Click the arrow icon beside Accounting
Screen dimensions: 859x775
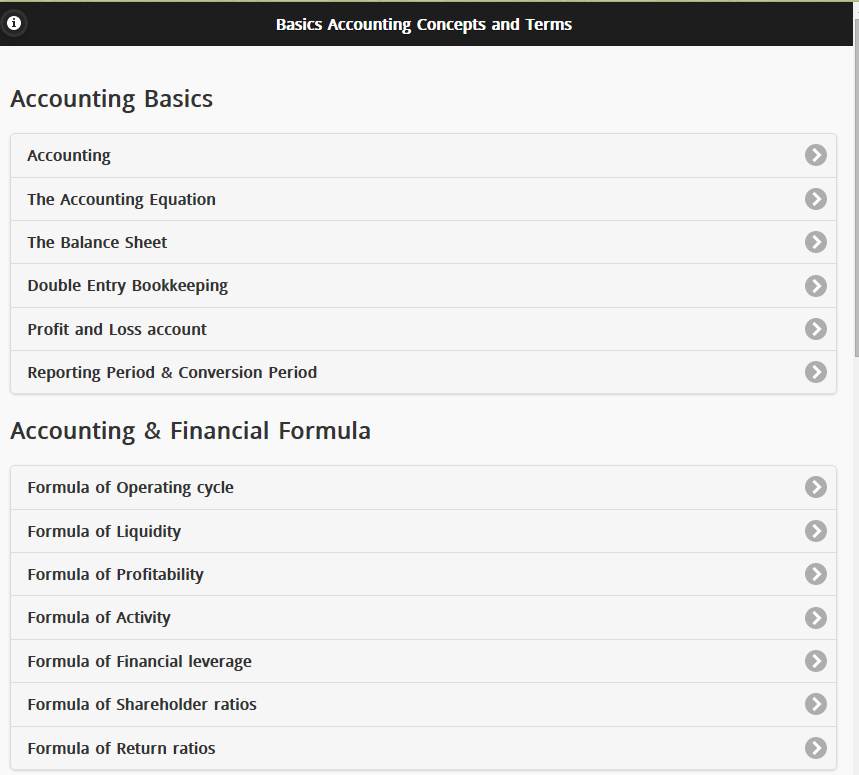pyautogui.click(x=816, y=155)
